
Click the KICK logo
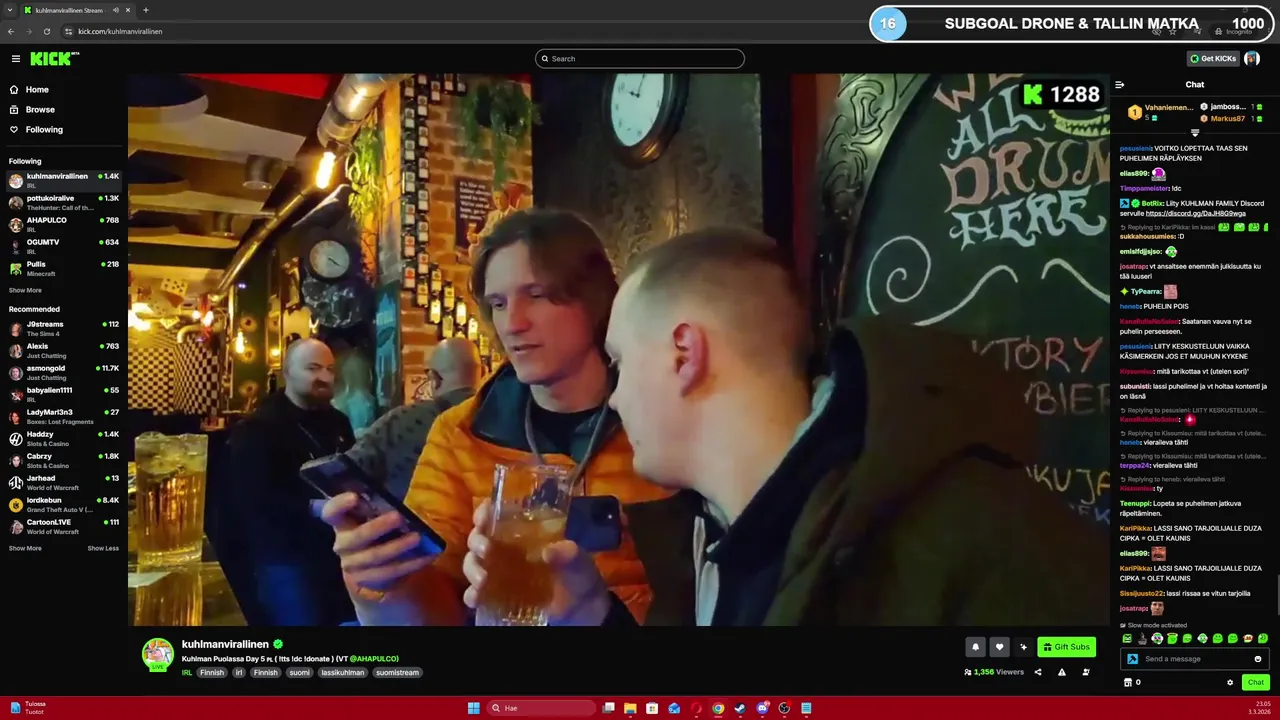click(53, 59)
